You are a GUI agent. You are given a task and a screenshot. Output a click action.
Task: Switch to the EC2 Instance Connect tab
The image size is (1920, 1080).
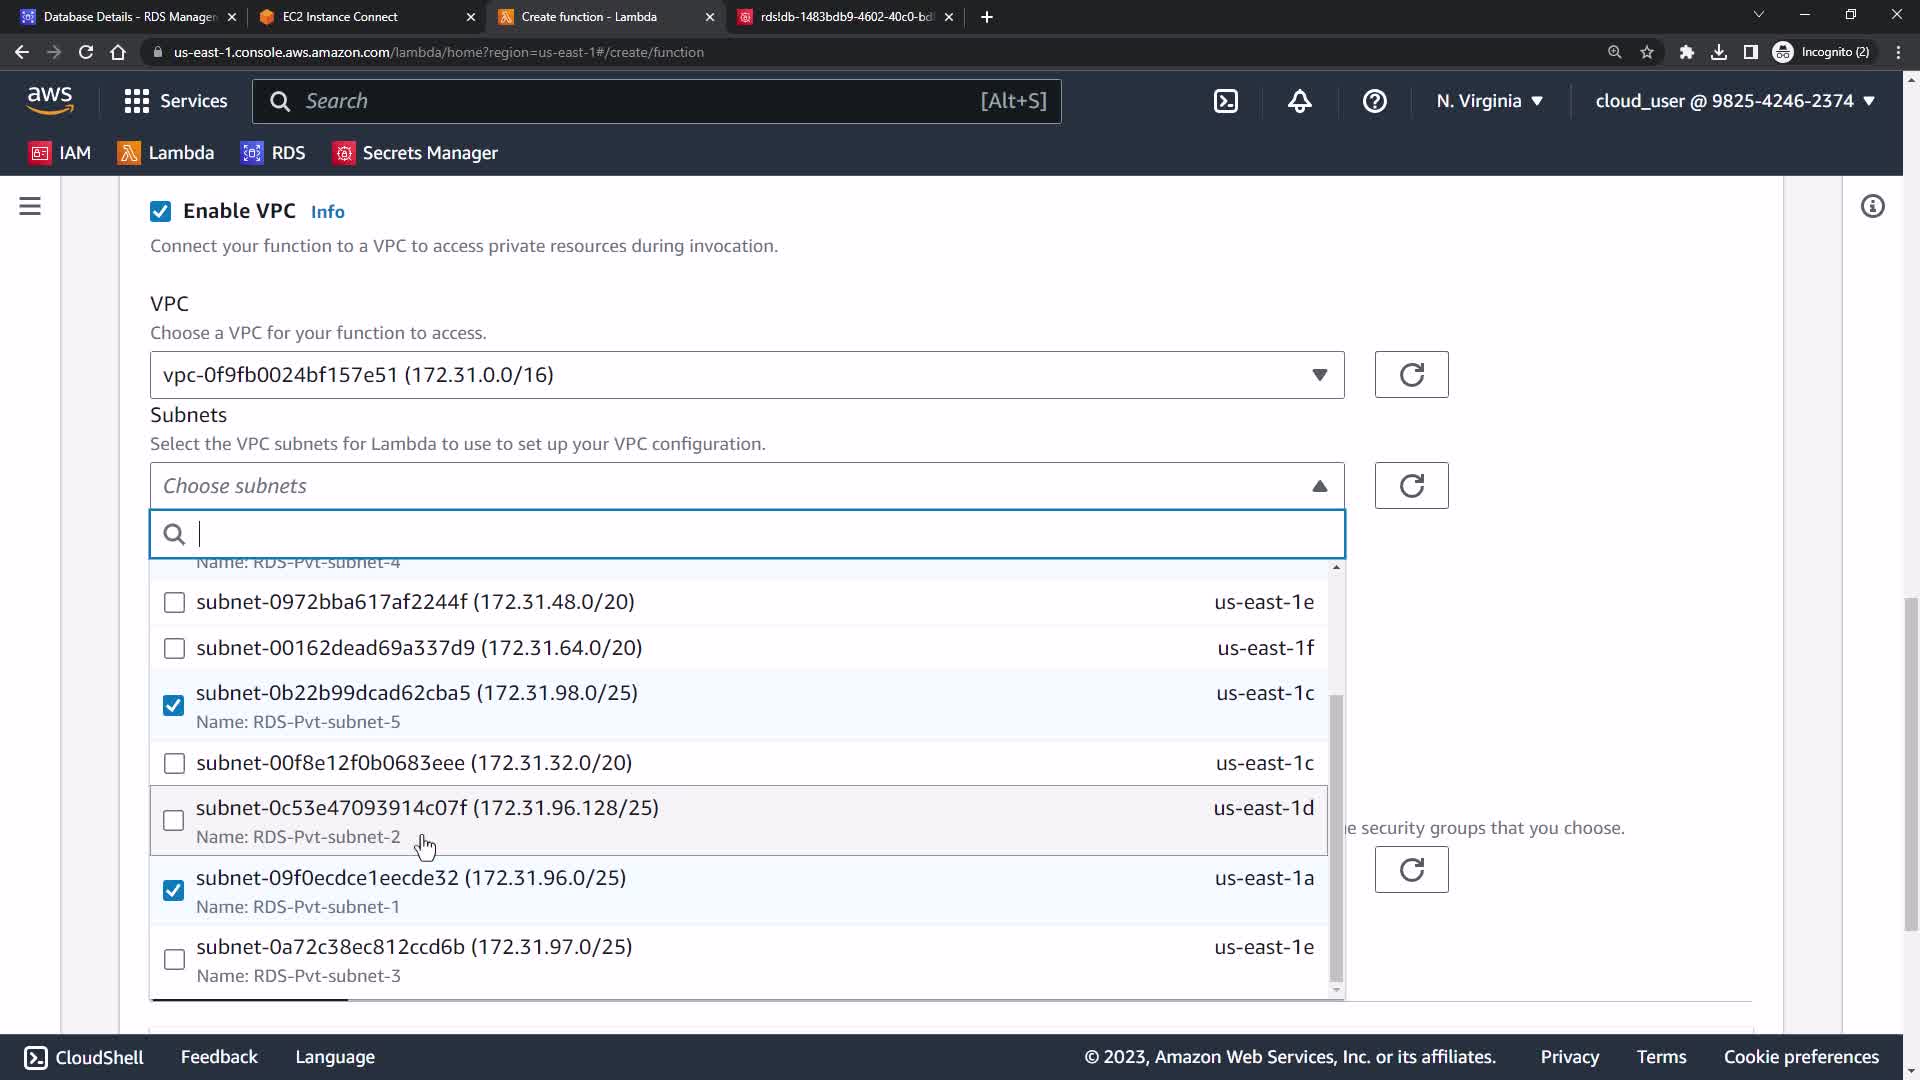(340, 17)
